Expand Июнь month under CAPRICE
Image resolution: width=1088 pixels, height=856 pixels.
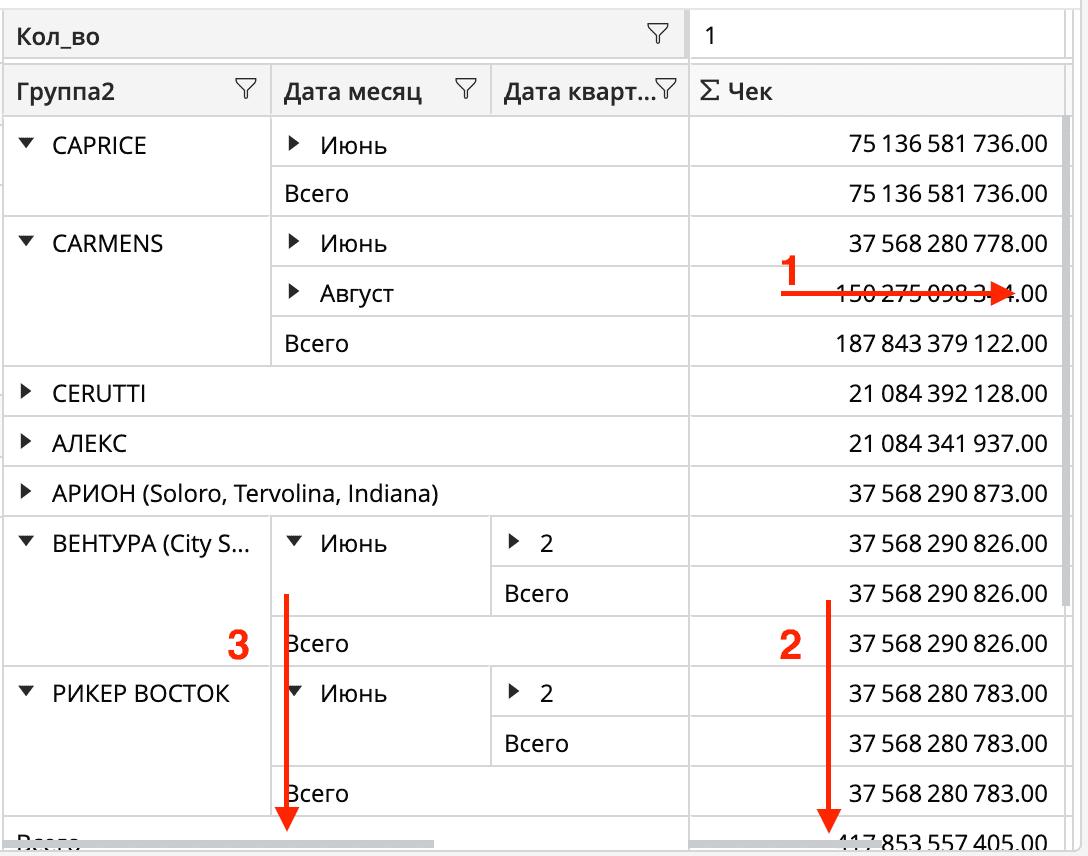click(294, 144)
